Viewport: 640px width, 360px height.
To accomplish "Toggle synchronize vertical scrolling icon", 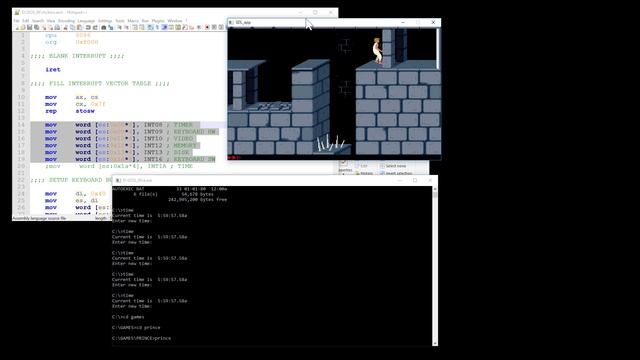I will pyautogui.click(x=134, y=27).
